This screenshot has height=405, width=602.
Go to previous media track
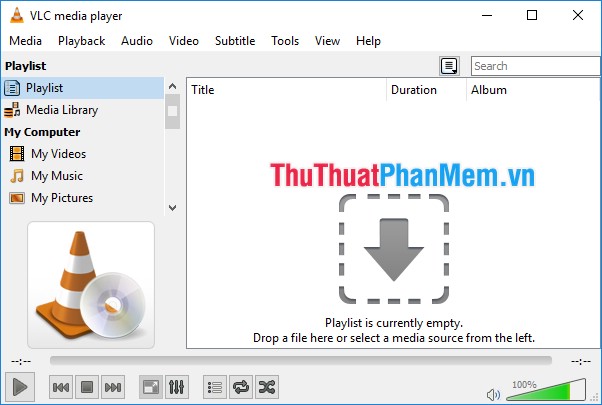[x=61, y=387]
